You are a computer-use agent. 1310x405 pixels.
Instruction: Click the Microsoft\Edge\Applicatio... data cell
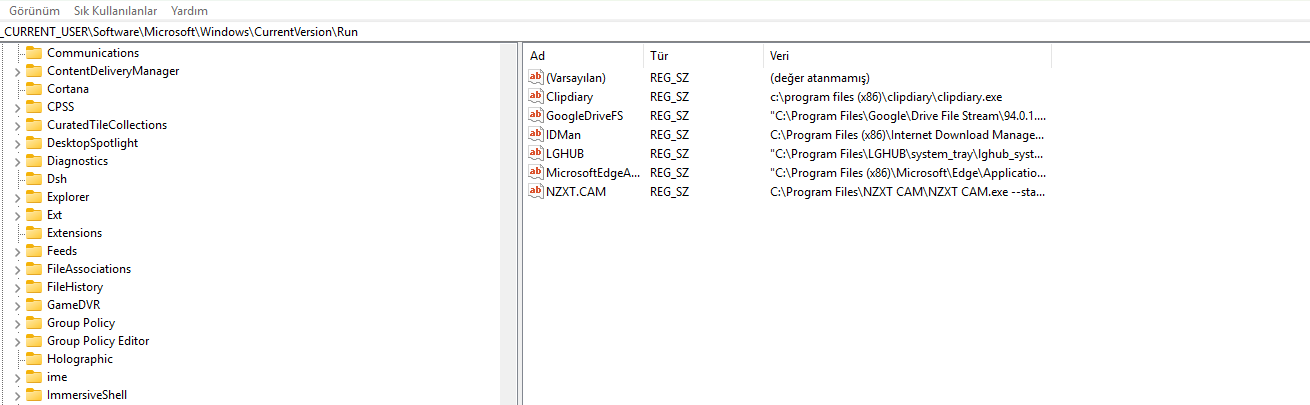pyautogui.click(x=907, y=173)
